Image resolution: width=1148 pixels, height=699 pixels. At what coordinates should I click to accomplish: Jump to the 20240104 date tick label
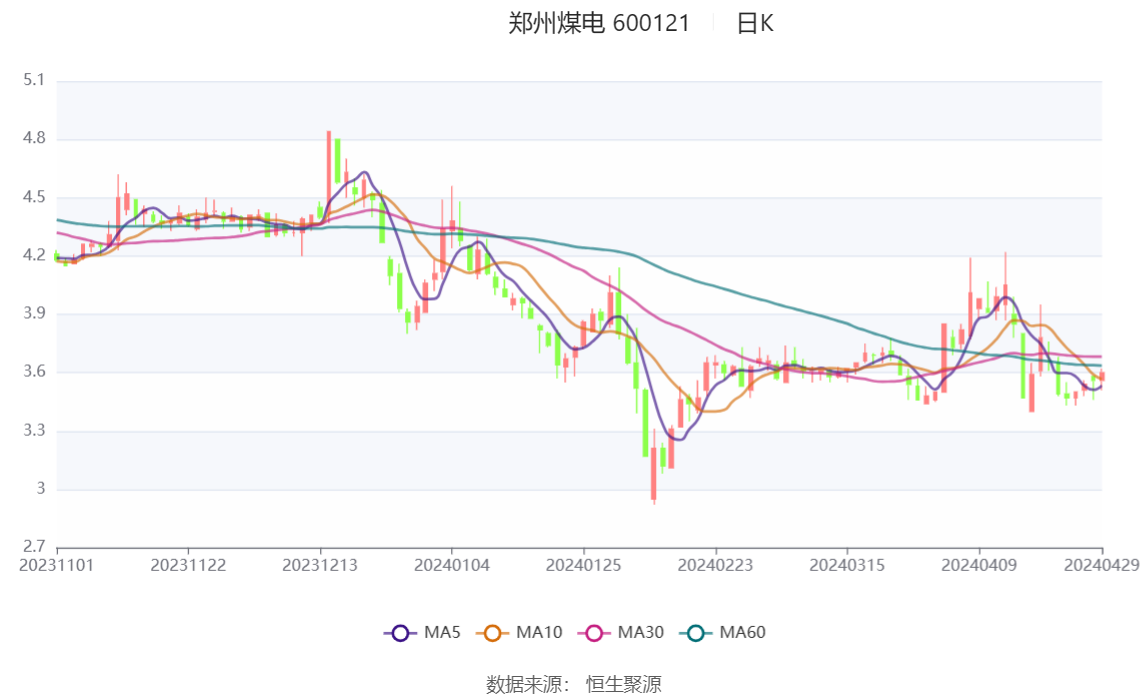coord(452,565)
